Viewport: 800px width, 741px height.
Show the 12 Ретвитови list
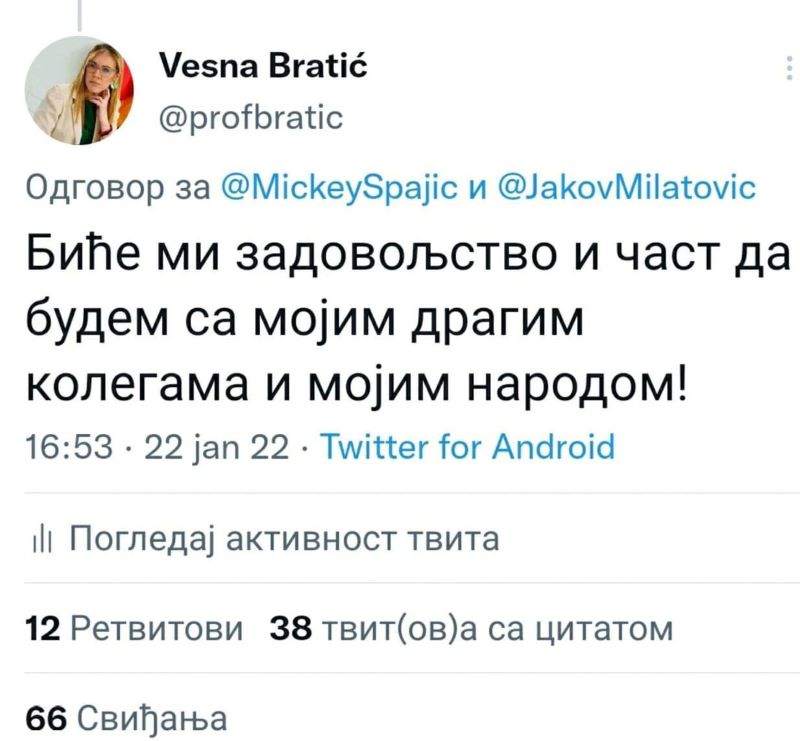[x=134, y=628]
